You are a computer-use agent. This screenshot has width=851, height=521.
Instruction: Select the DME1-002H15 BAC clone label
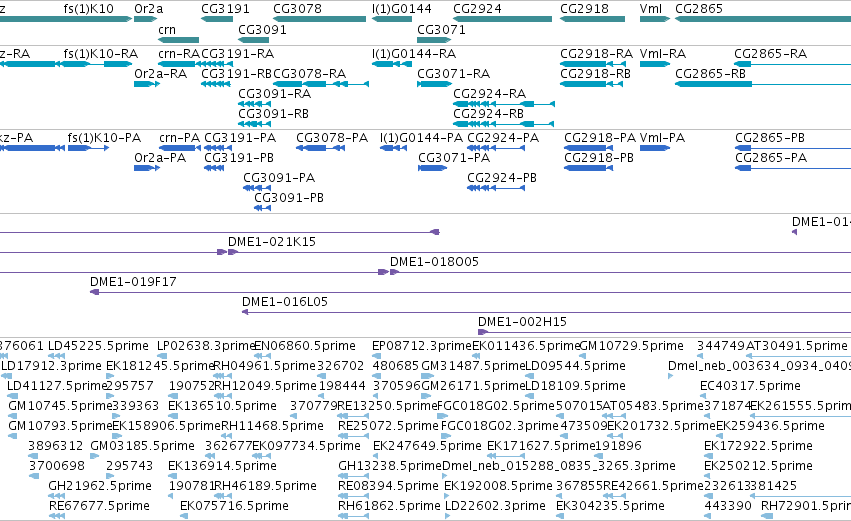(x=523, y=322)
